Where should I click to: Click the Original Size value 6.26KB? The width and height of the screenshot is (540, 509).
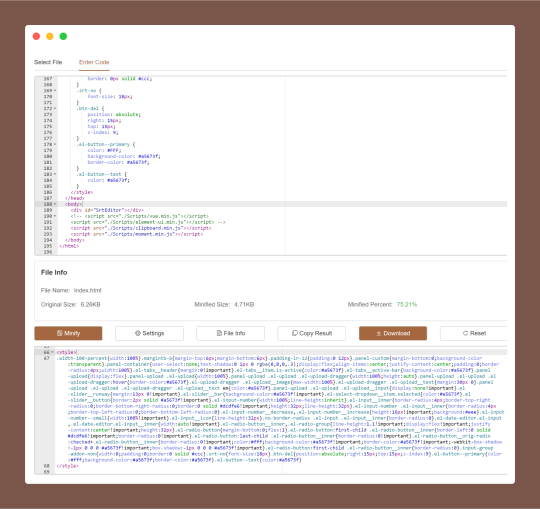pyautogui.click(x=91, y=304)
